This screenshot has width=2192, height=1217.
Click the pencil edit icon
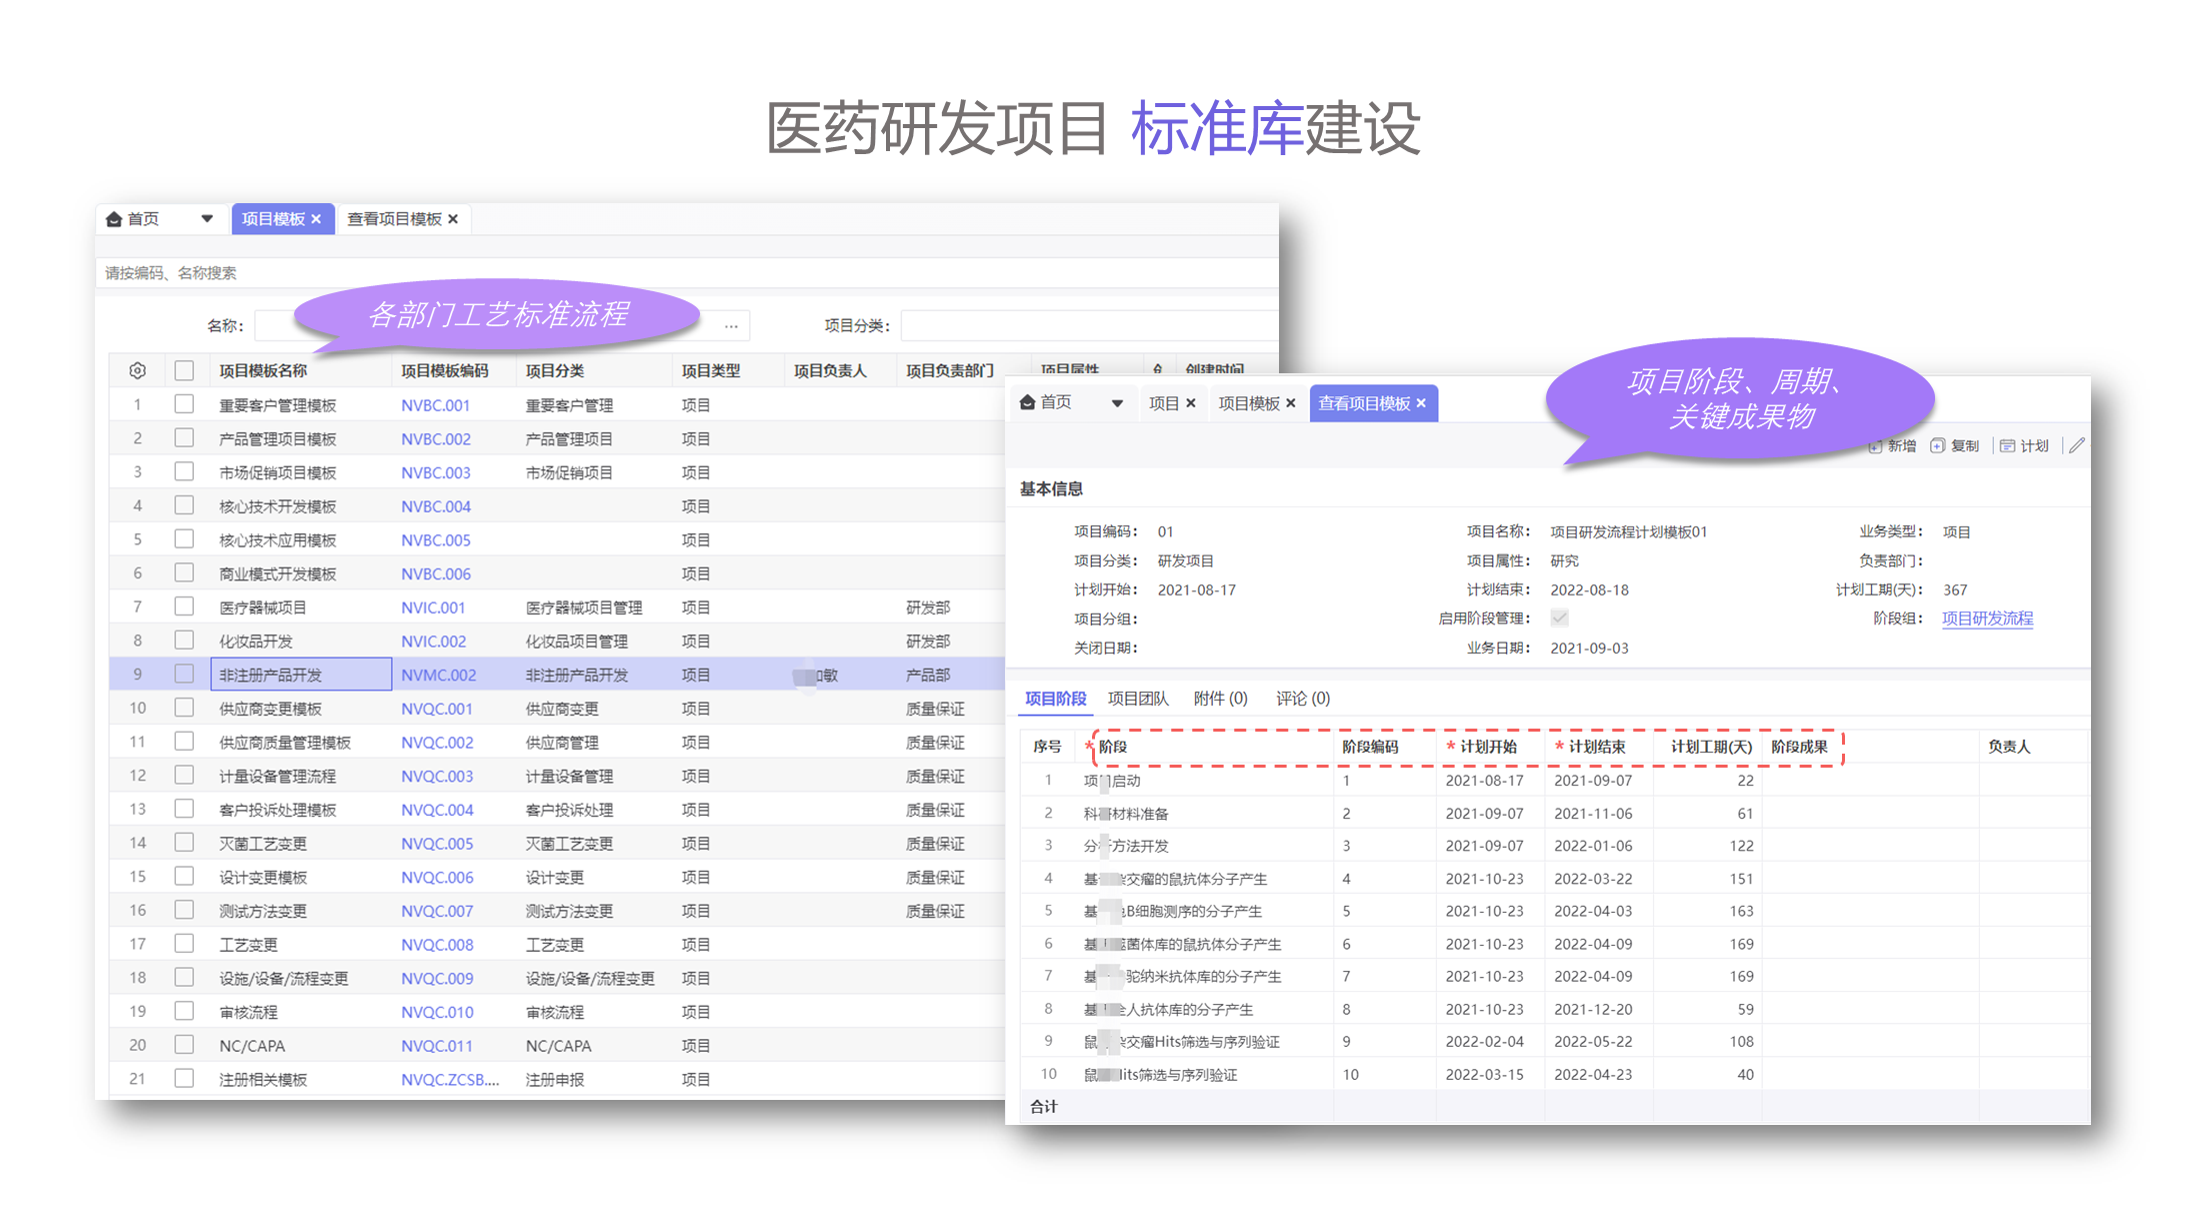[2077, 446]
